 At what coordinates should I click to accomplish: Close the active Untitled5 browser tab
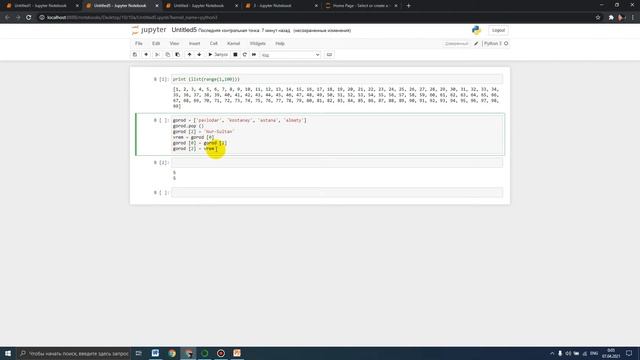click(157, 6)
